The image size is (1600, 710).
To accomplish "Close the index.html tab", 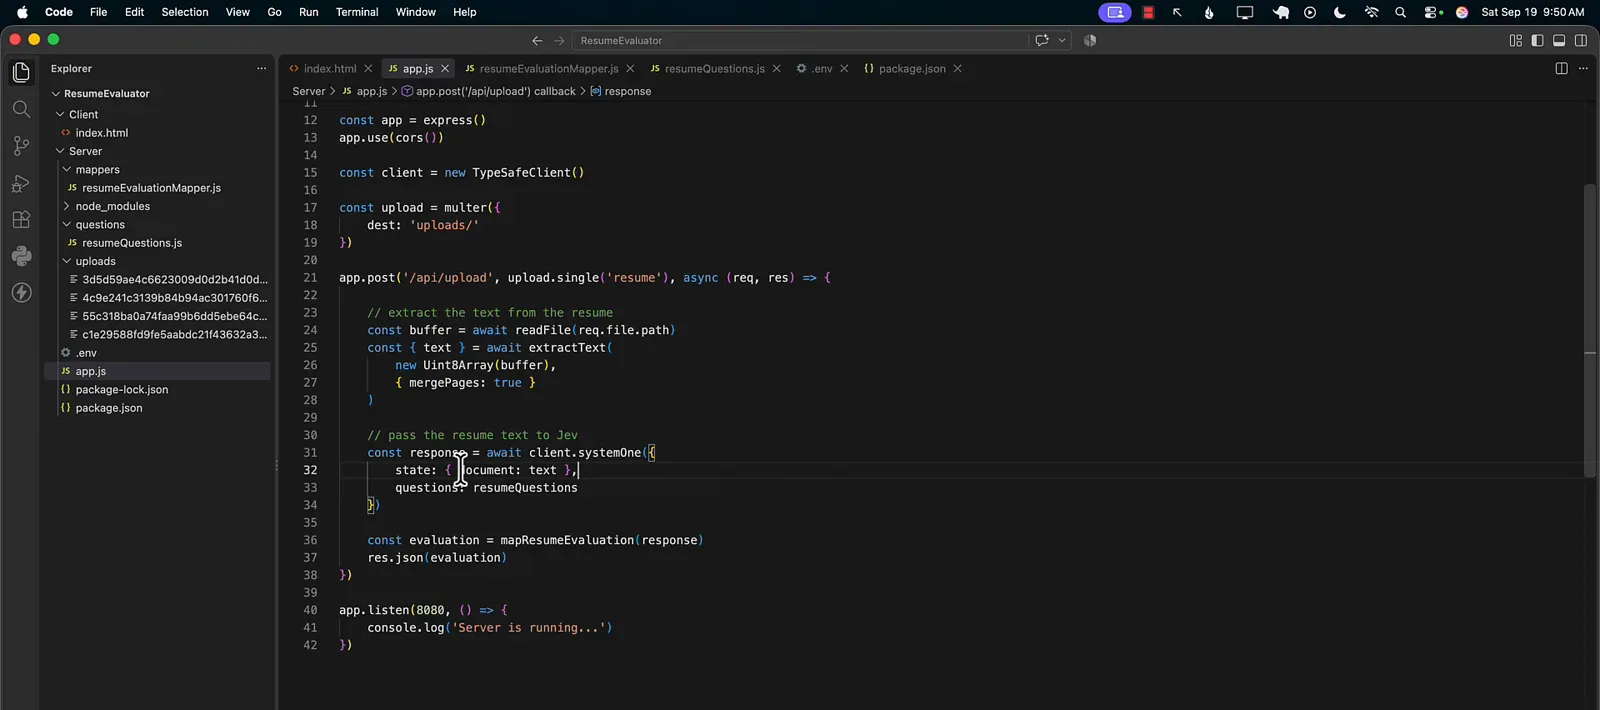I will coord(368,69).
